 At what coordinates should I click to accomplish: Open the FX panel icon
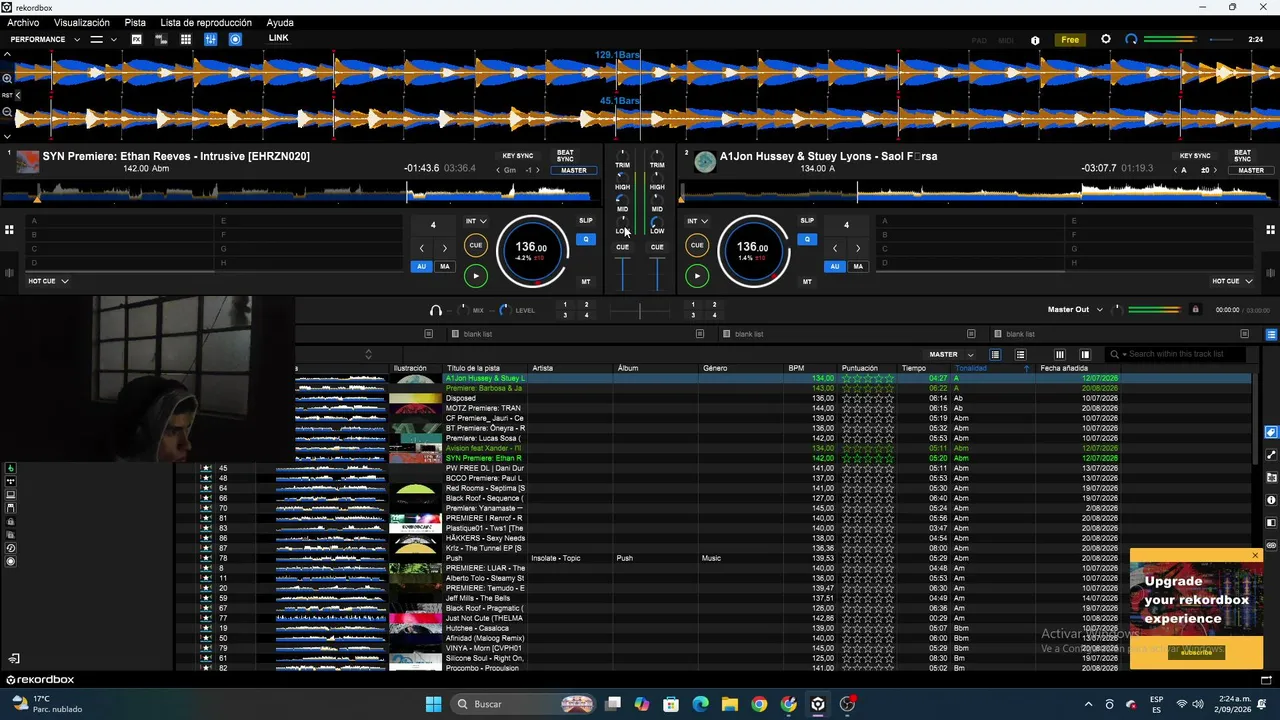tap(137, 39)
